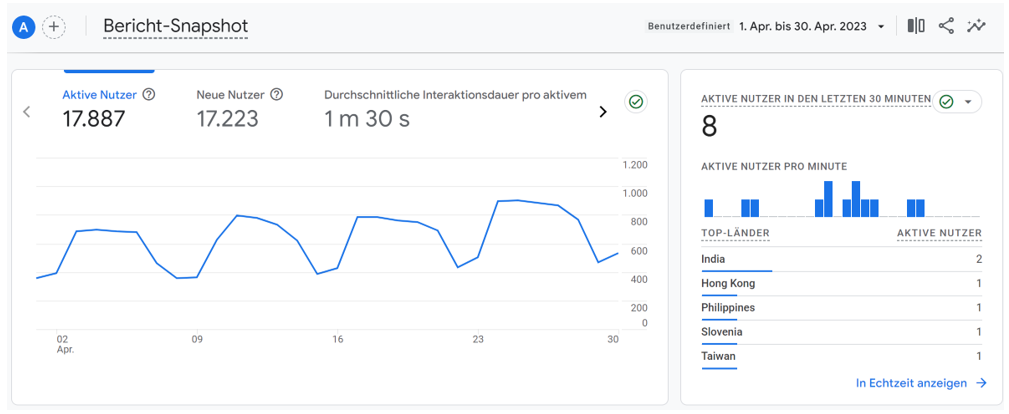Show next metrics with right chevron

(x=603, y=111)
